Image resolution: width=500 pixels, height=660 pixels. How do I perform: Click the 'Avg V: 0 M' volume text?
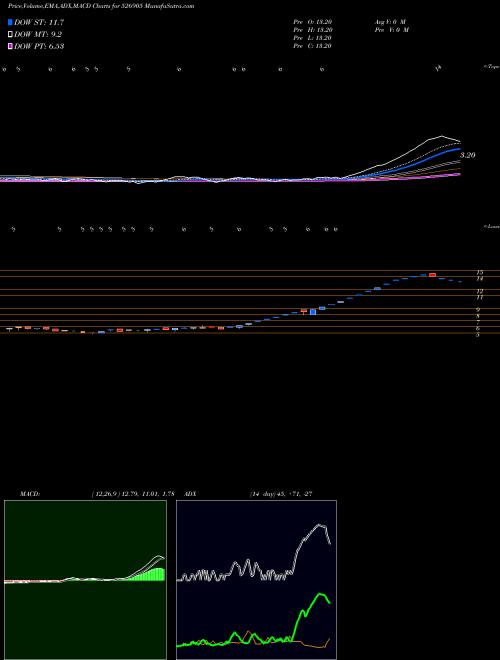tap(390, 22)
